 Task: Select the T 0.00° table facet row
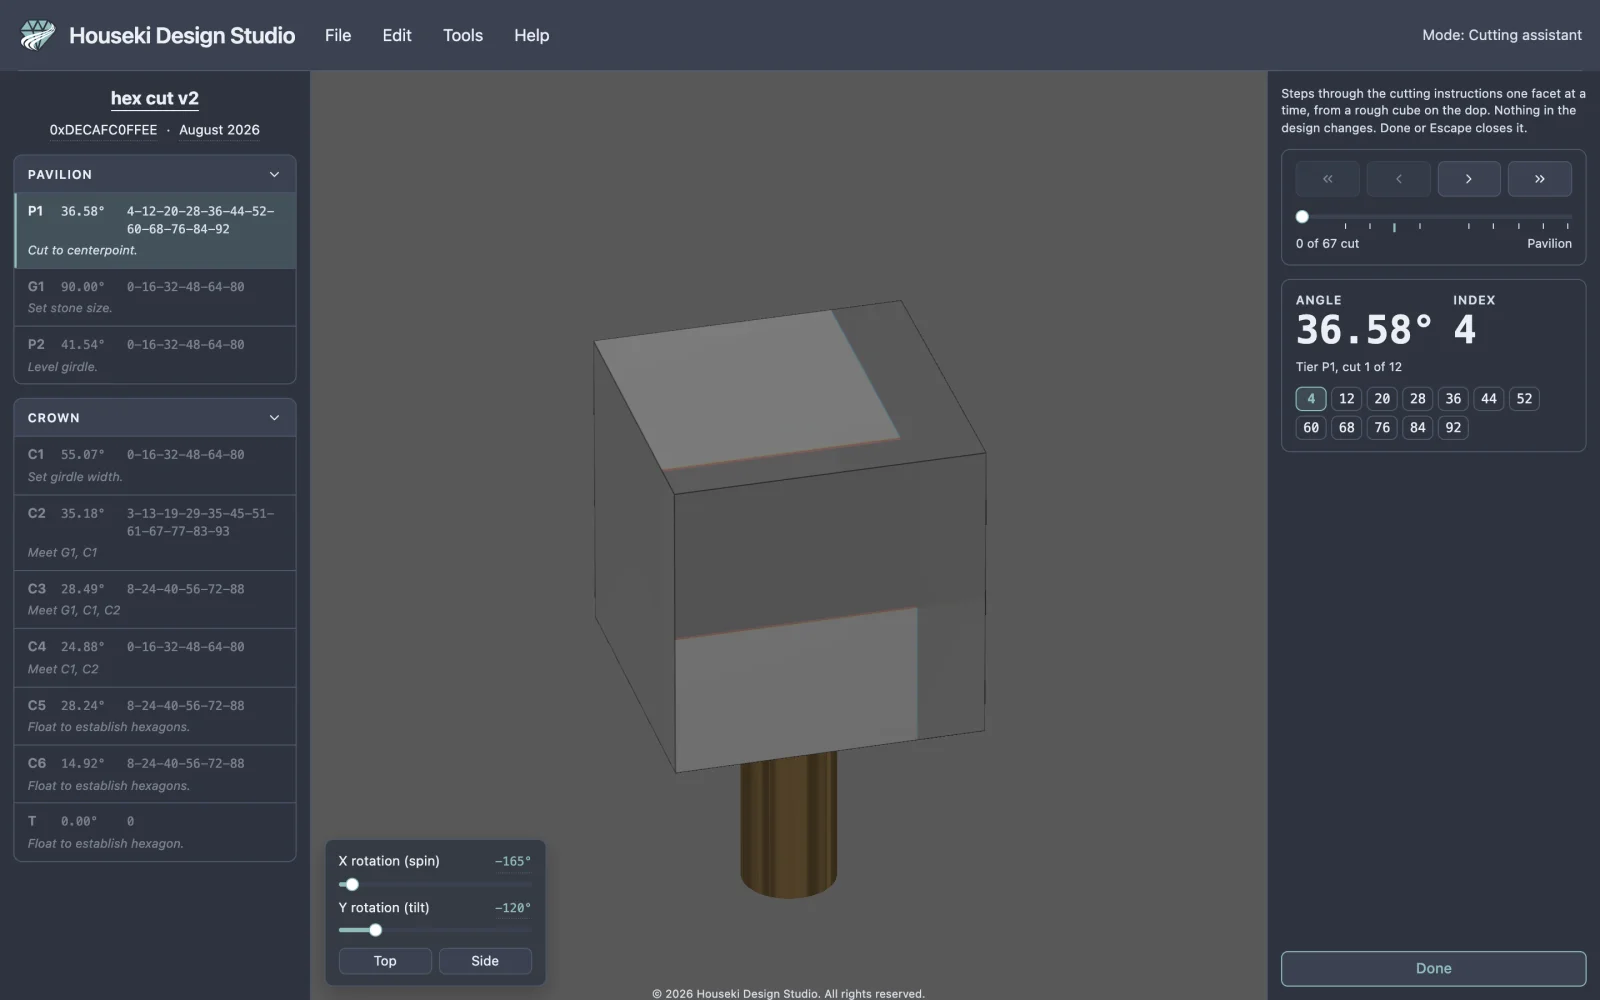click(155, 832)
